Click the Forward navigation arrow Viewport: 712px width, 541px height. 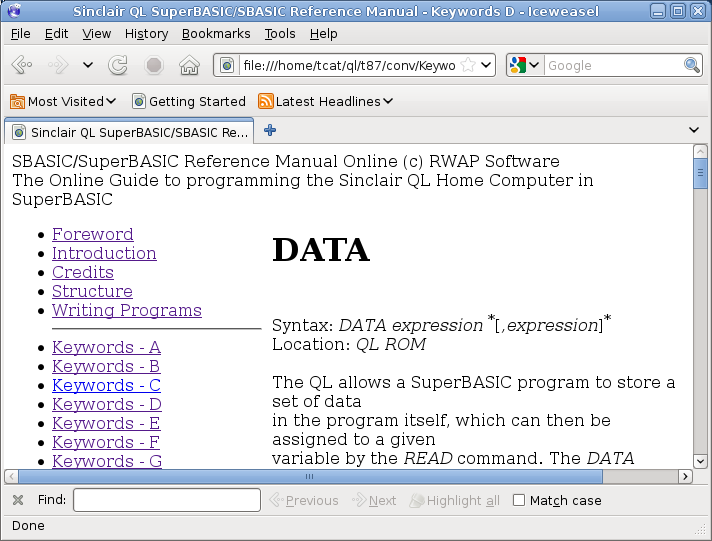tap(58, 65)
